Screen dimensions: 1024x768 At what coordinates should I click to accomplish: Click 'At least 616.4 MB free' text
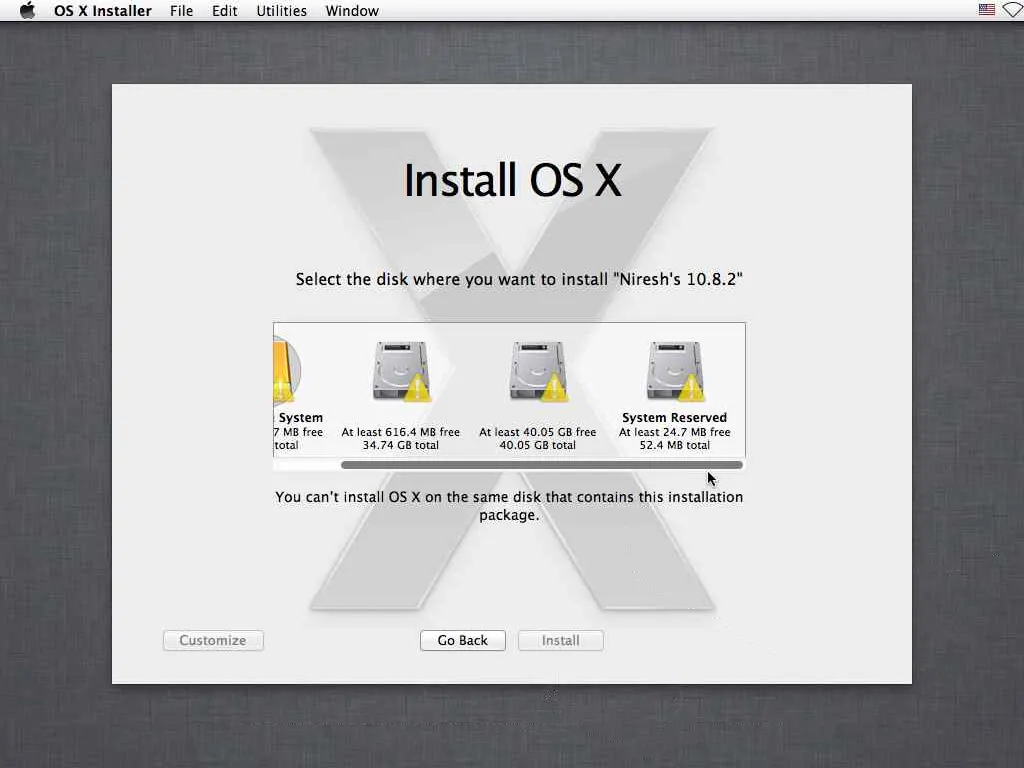click(x=400, y=432)
